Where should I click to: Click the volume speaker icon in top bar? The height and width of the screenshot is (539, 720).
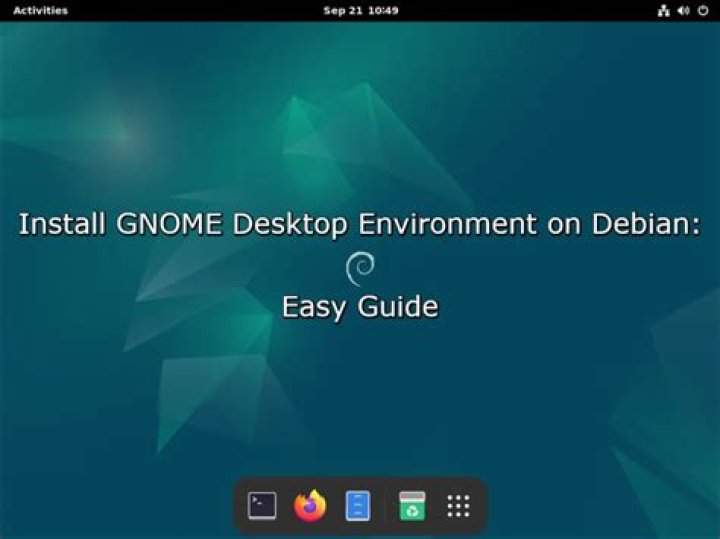coord(683,11)
